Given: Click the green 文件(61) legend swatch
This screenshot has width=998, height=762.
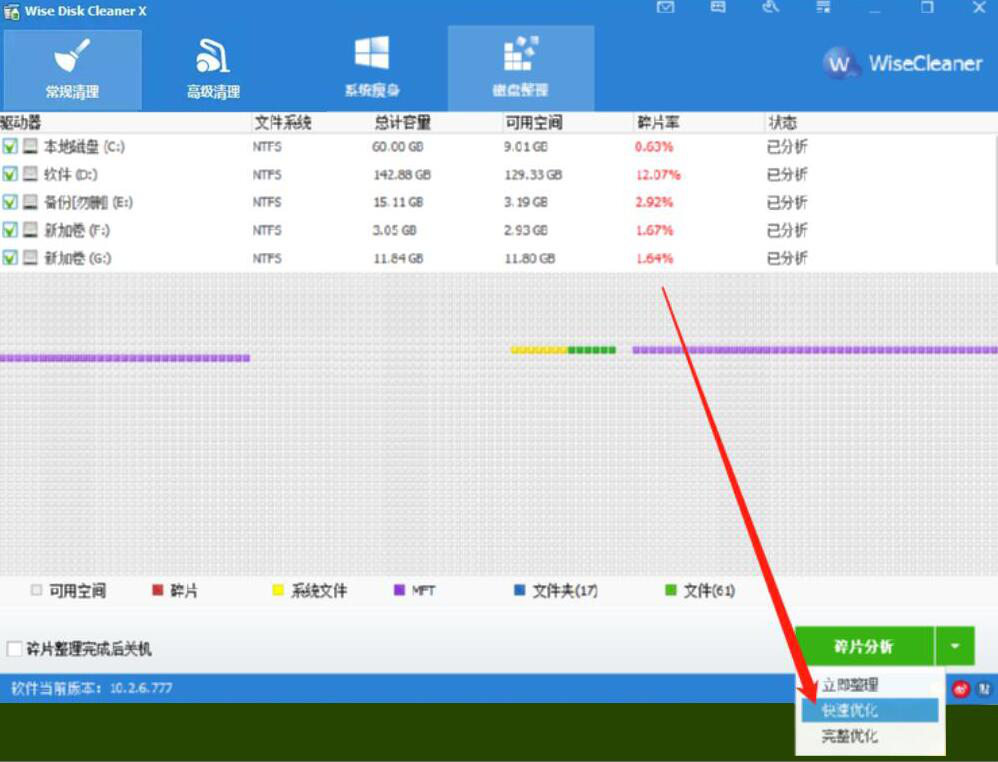Looking at the screenshot, I should (670, 590).
